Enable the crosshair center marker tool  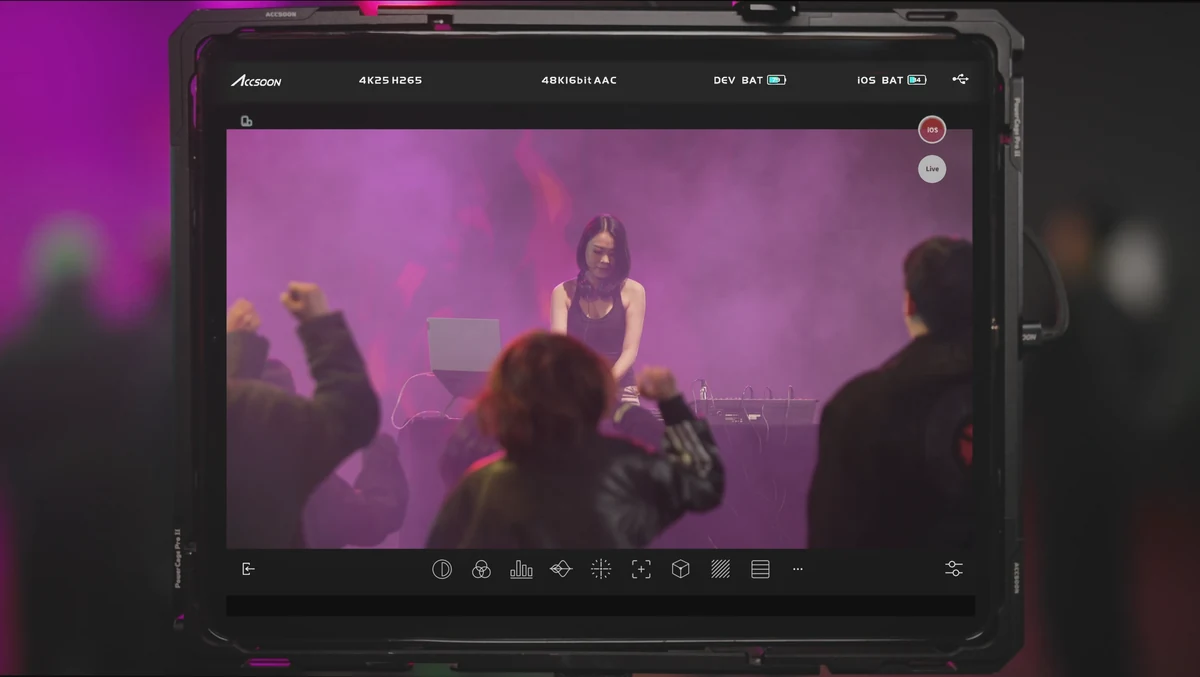(601, 569)
